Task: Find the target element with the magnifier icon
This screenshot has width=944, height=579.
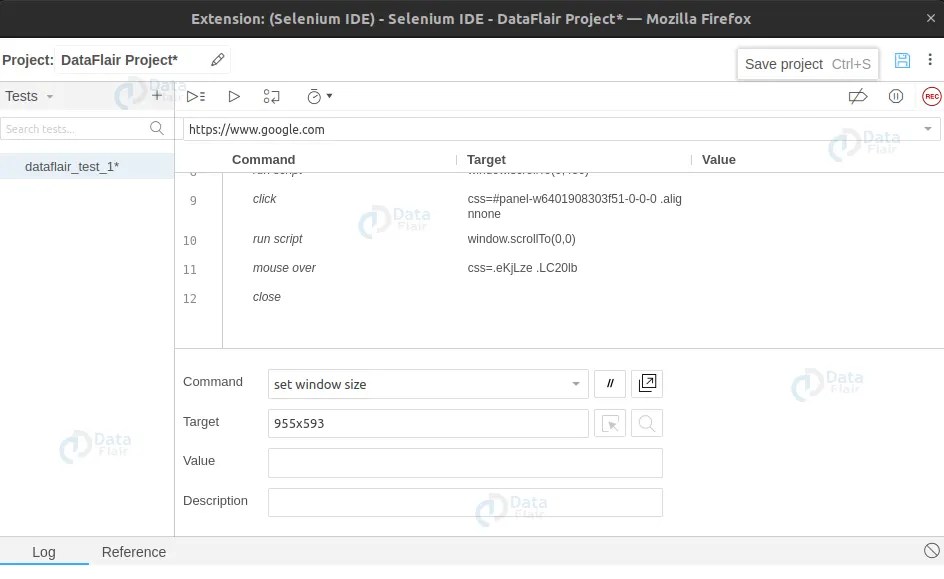Action: (646, 423)
